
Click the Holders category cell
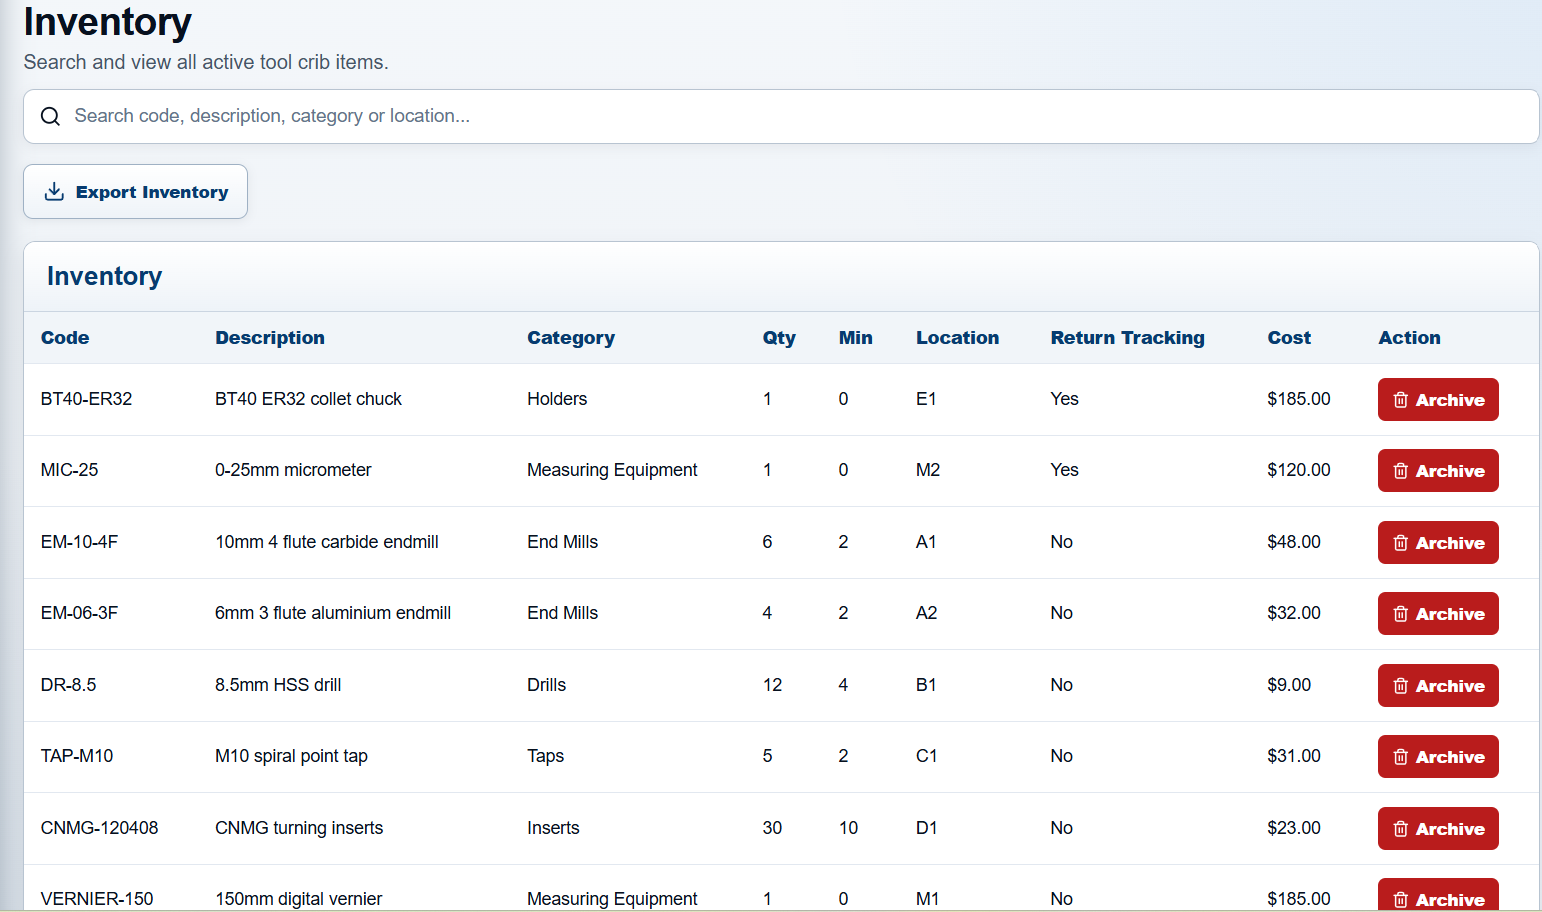(x=557, y=399)
